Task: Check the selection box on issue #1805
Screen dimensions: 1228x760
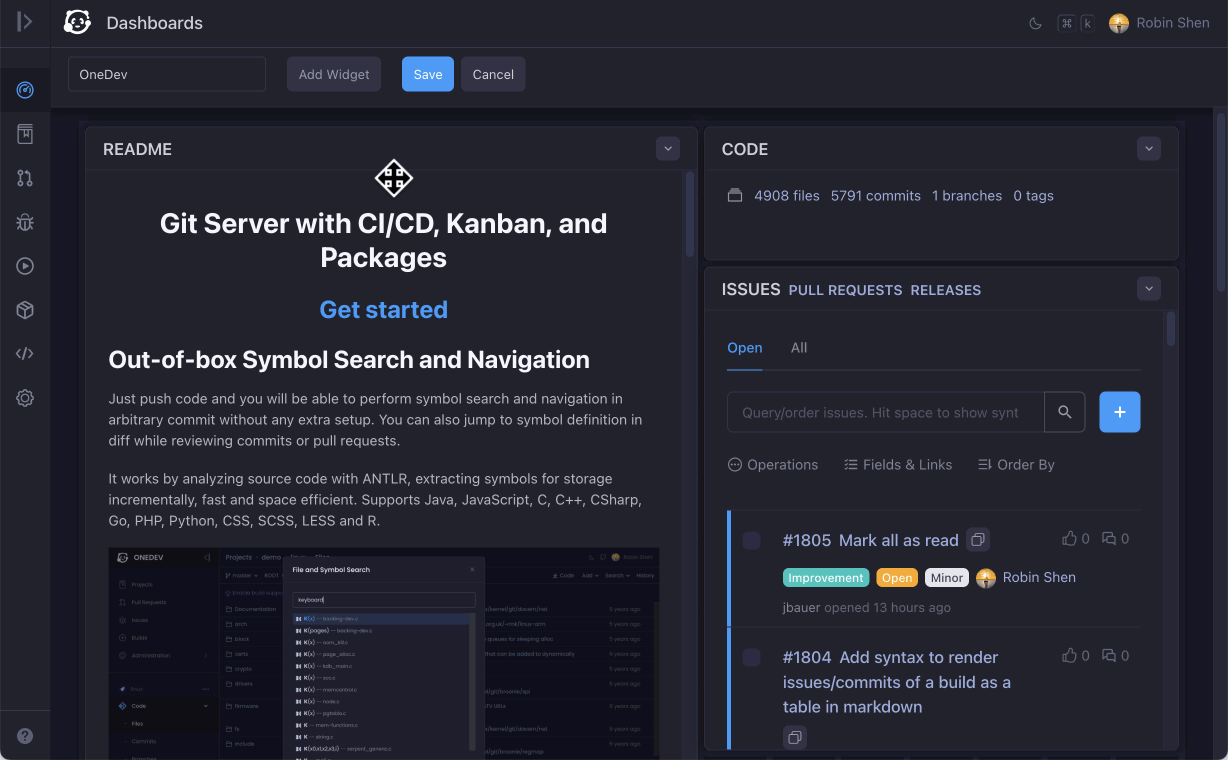Action: (x=751, y=539)
